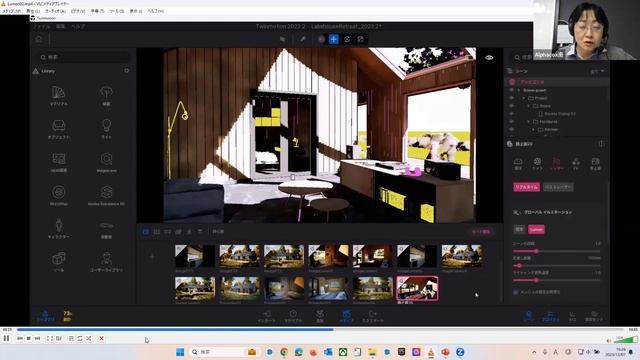Select the Rotate gizmo tool
640x360 pixels.
click(347, 39)
